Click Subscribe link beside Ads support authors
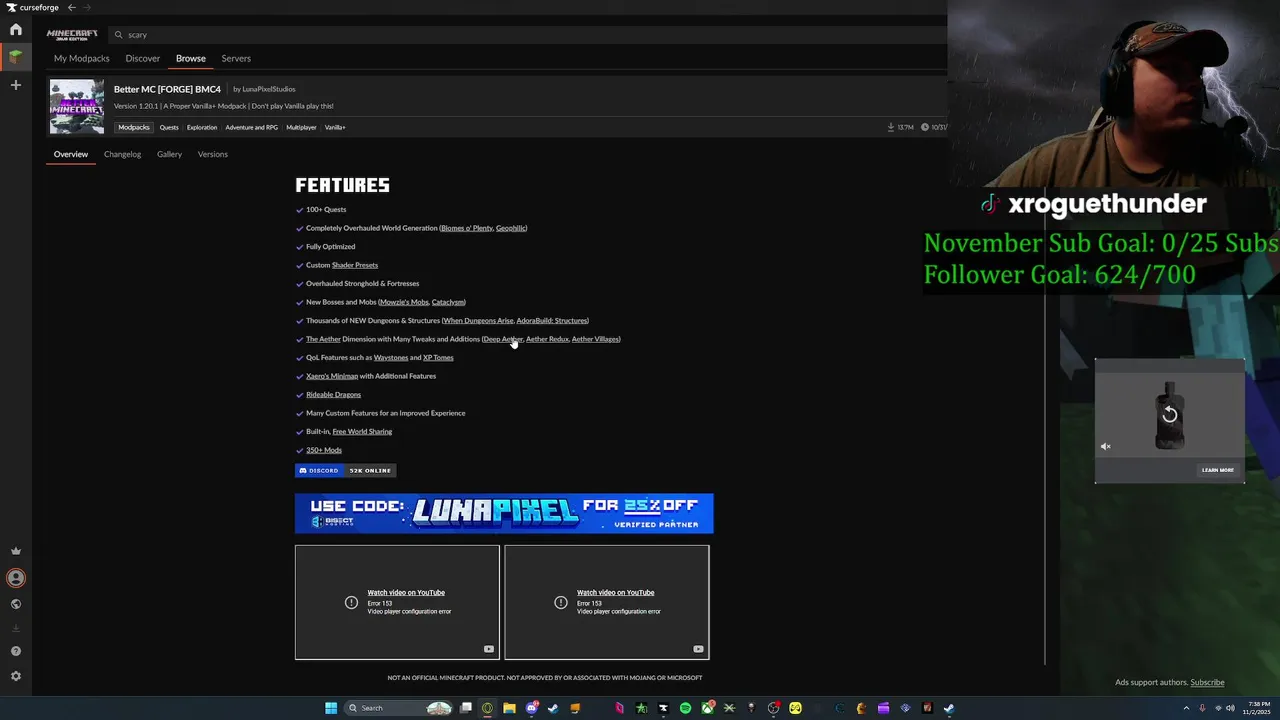 [1207, 683]
